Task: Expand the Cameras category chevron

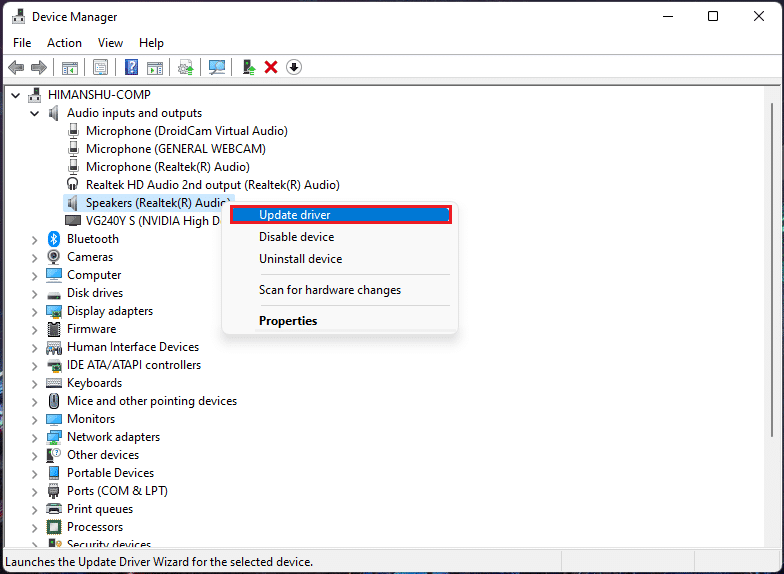Action: pos(34,258)
